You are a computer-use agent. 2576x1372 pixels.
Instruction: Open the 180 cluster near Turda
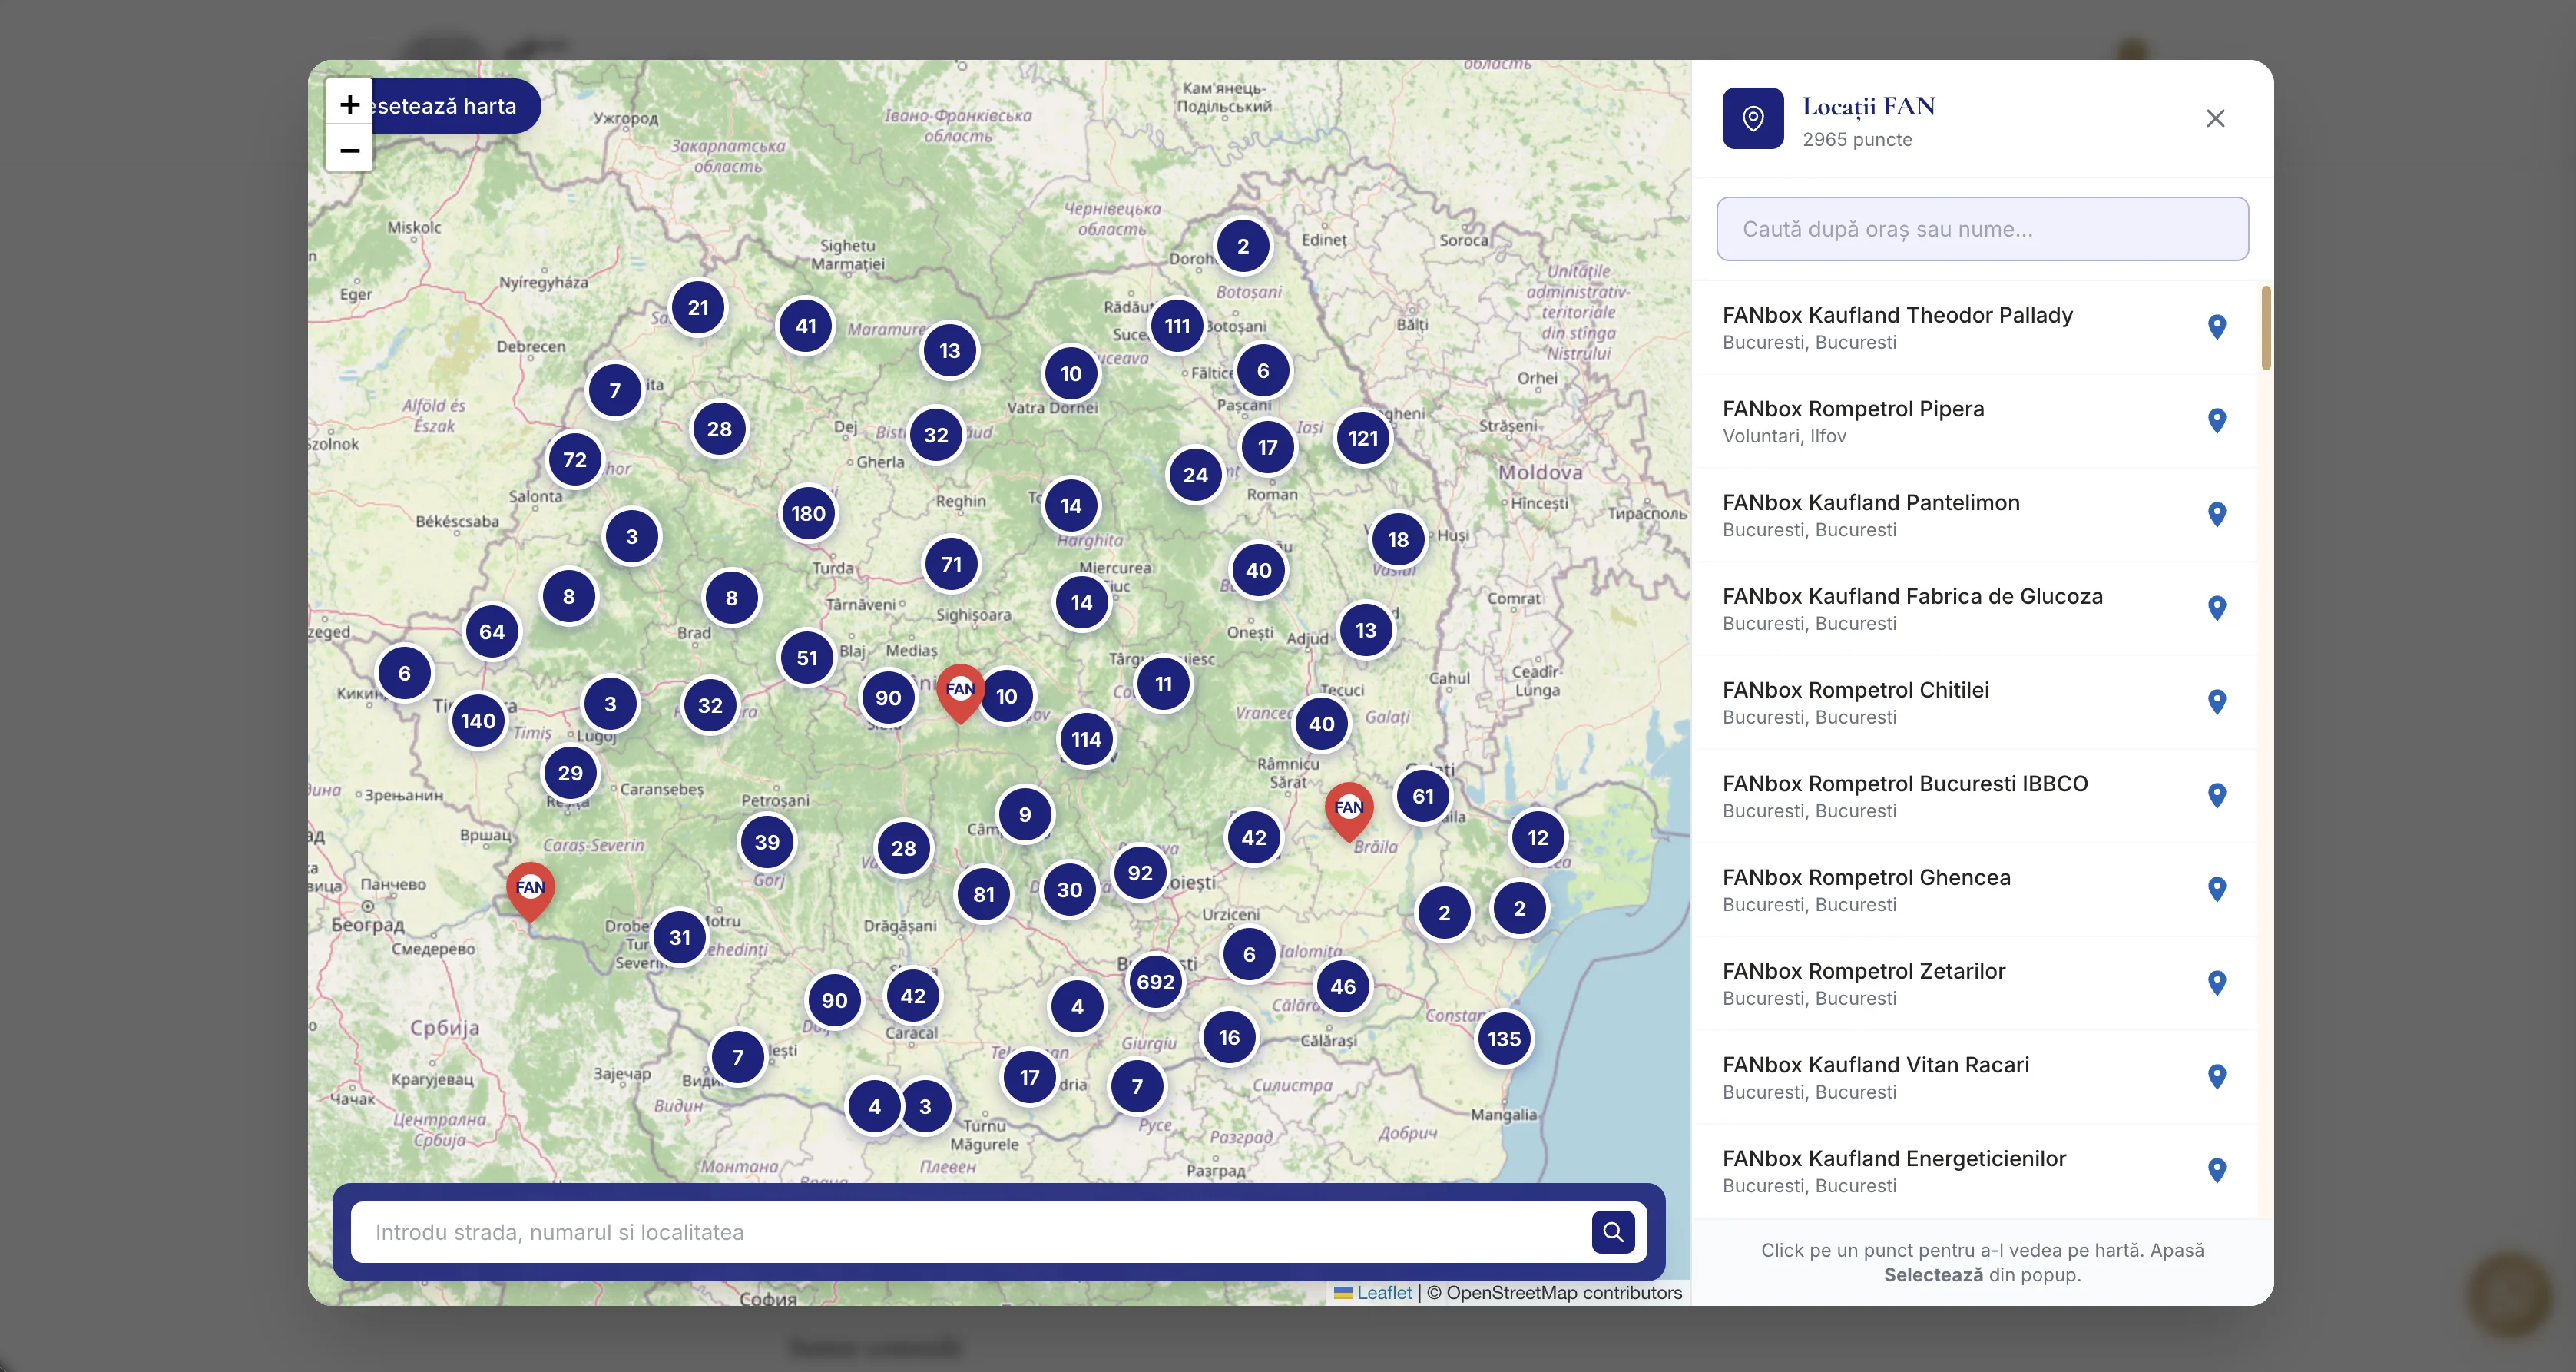(808, 513)
